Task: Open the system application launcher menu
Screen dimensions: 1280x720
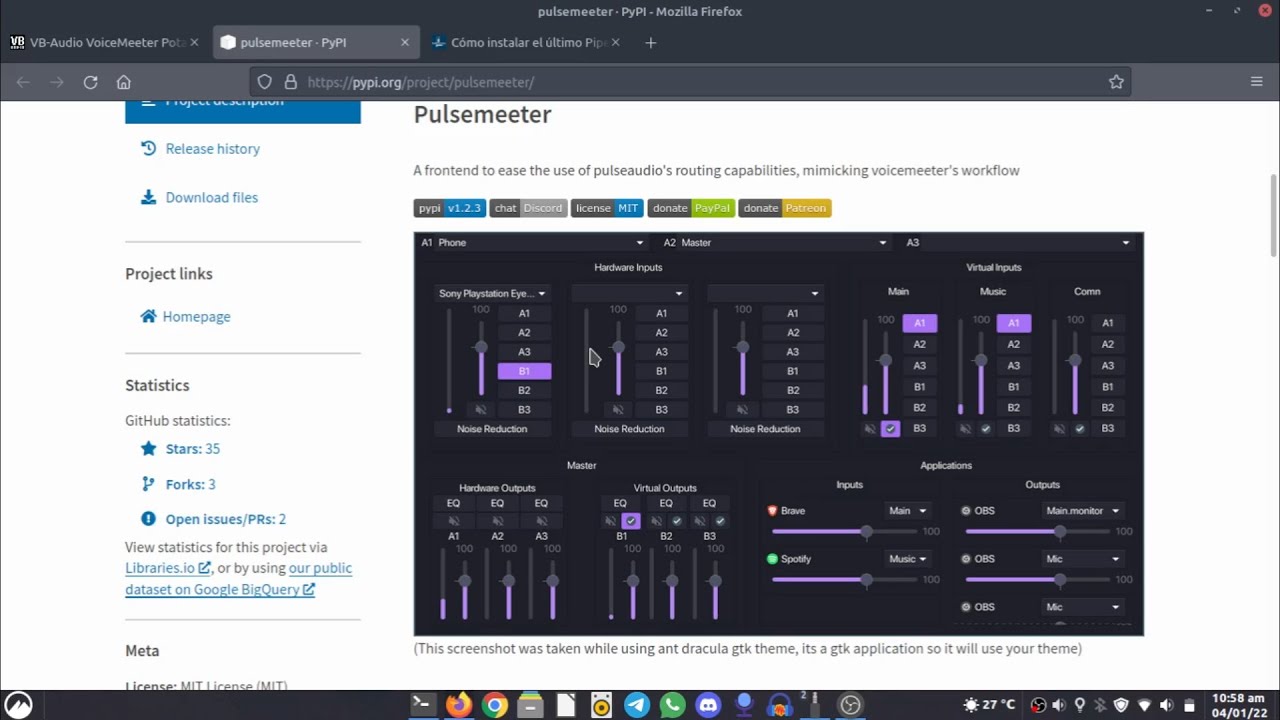Action: coord(18,704)
